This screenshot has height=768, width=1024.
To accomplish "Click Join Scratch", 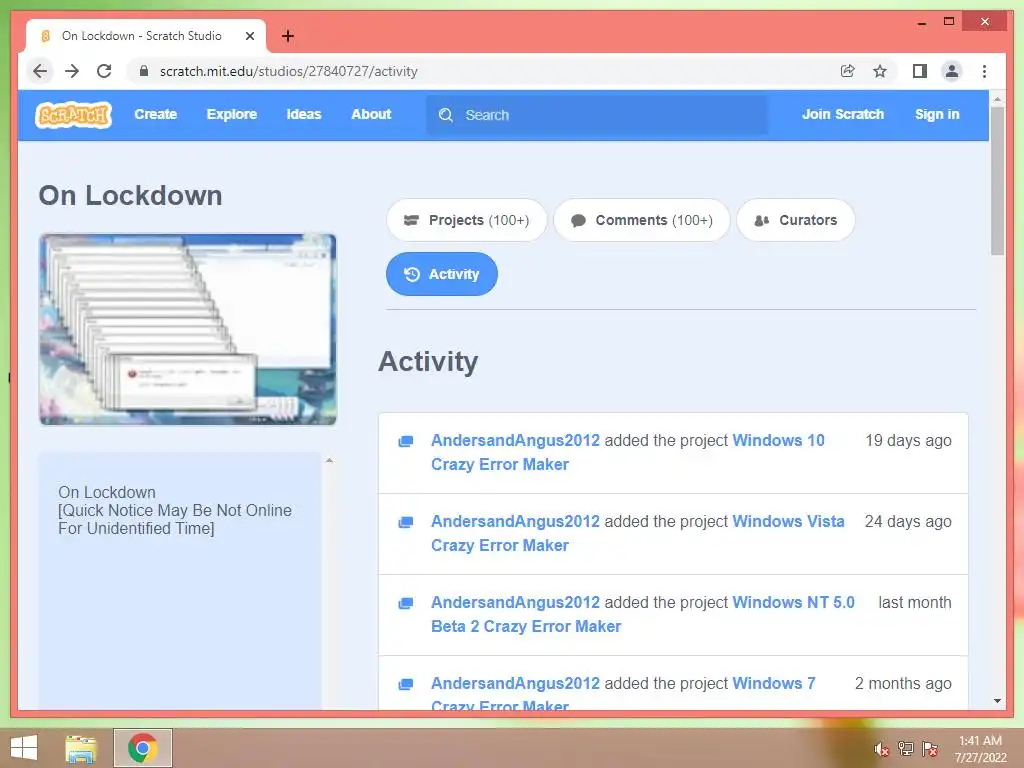I will (x=842, y=114).
